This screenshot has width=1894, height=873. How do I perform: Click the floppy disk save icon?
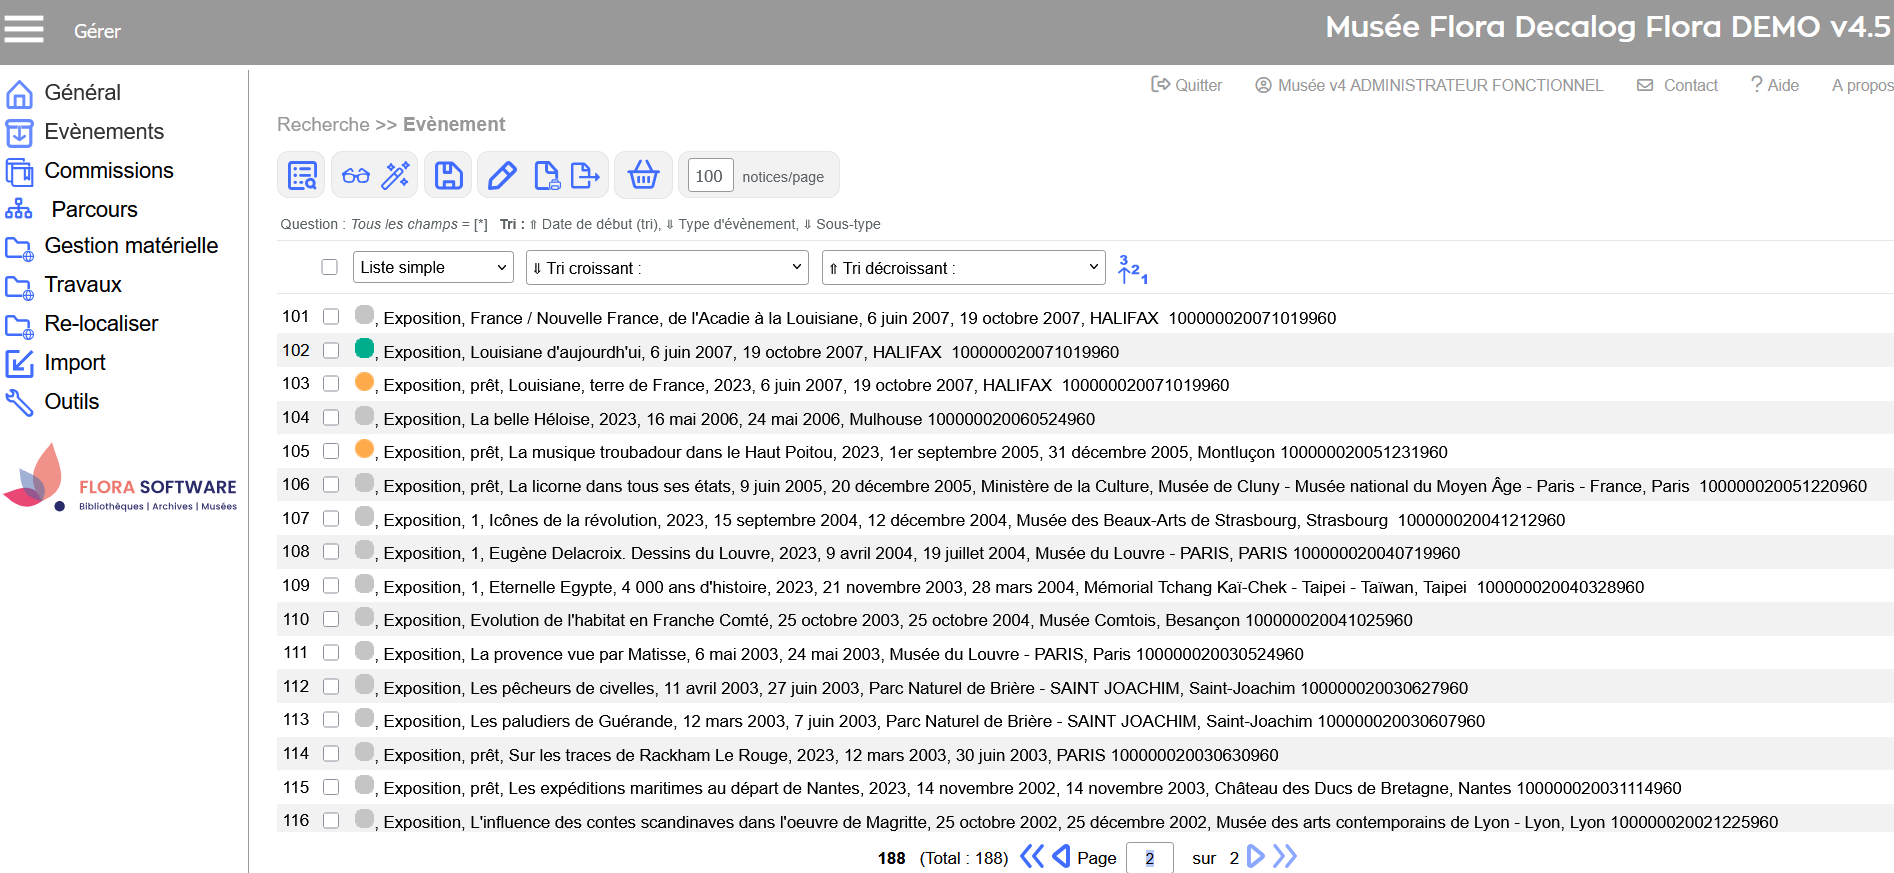tap(449, 176)
